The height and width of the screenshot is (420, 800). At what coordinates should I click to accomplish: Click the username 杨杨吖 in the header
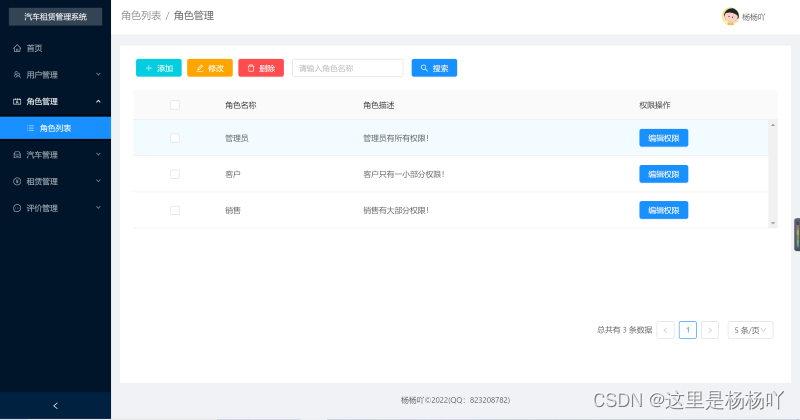754,17
